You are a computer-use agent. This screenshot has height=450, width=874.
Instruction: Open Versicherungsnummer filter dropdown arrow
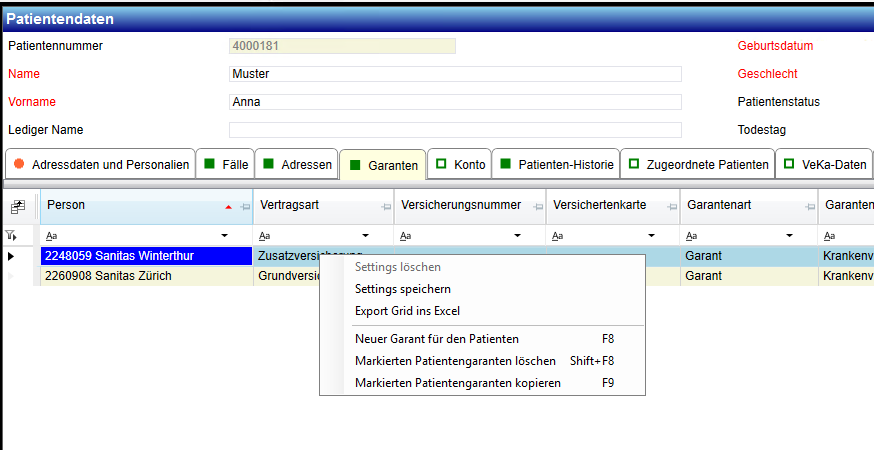click(x=518, y=236)
